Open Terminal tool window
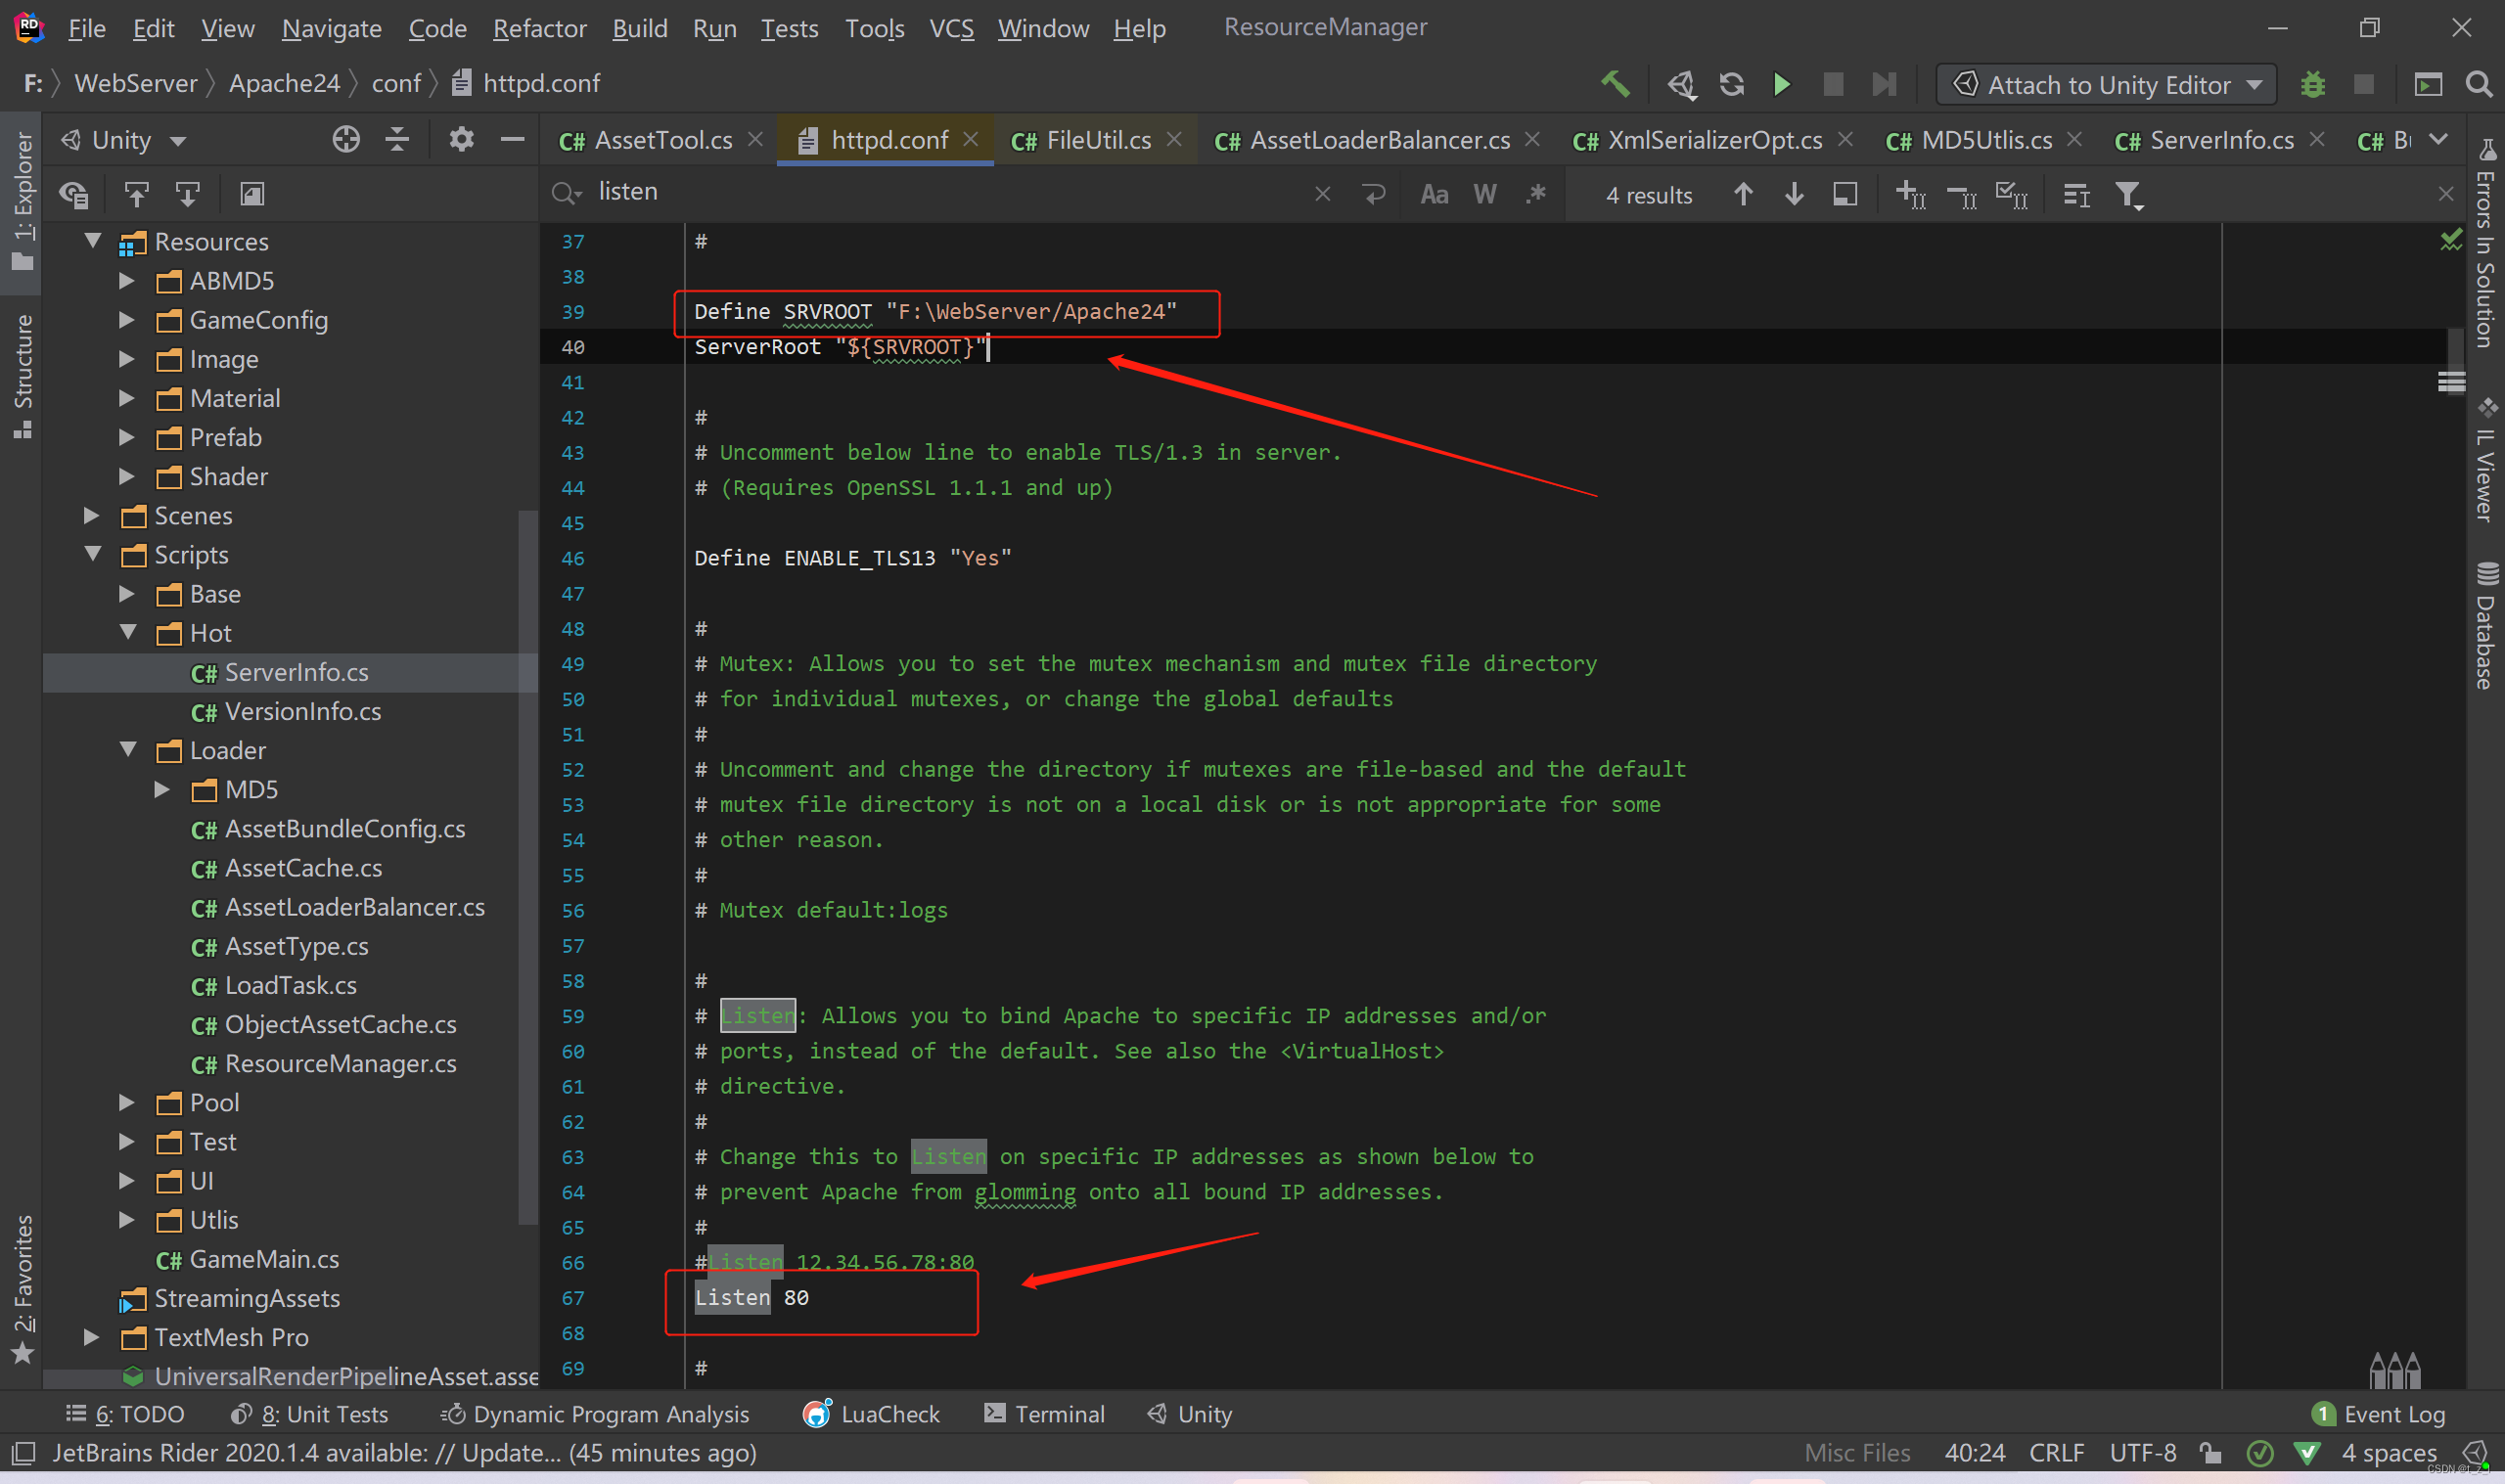2505x1484 pixels. tap(1044, 1414)
